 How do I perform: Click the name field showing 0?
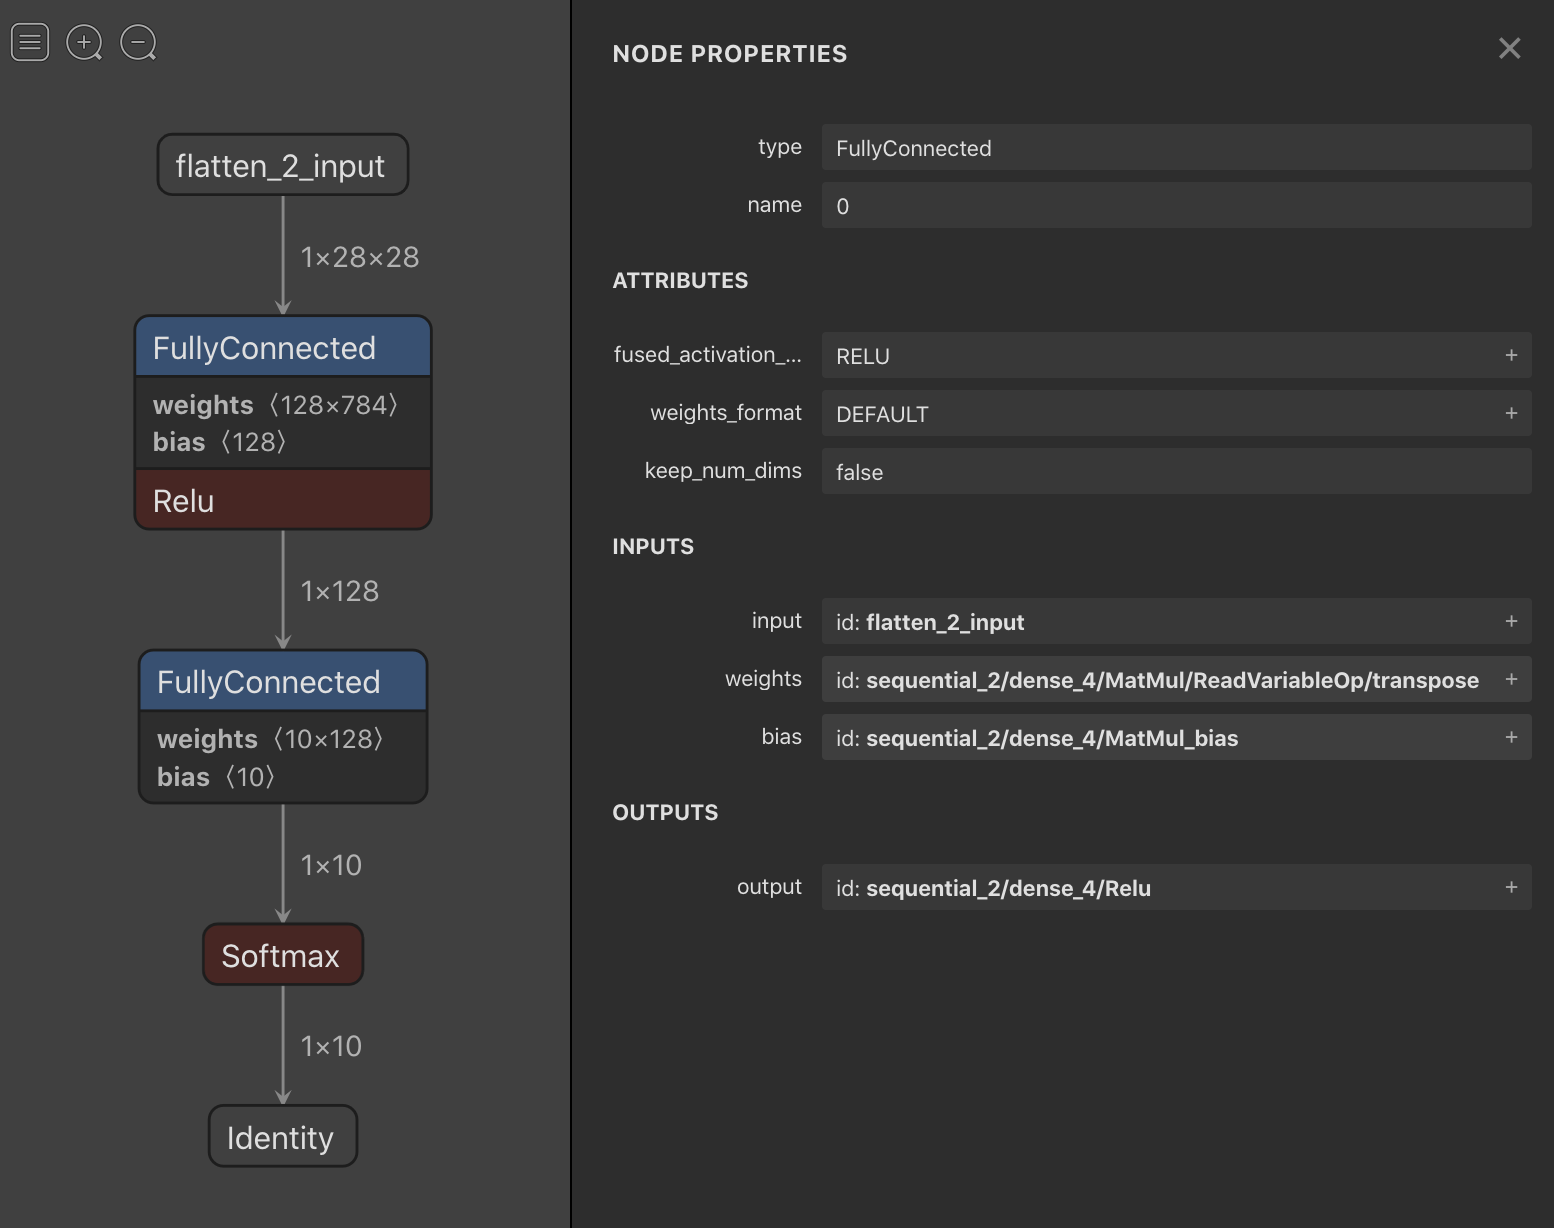(x=1175, y=206)
